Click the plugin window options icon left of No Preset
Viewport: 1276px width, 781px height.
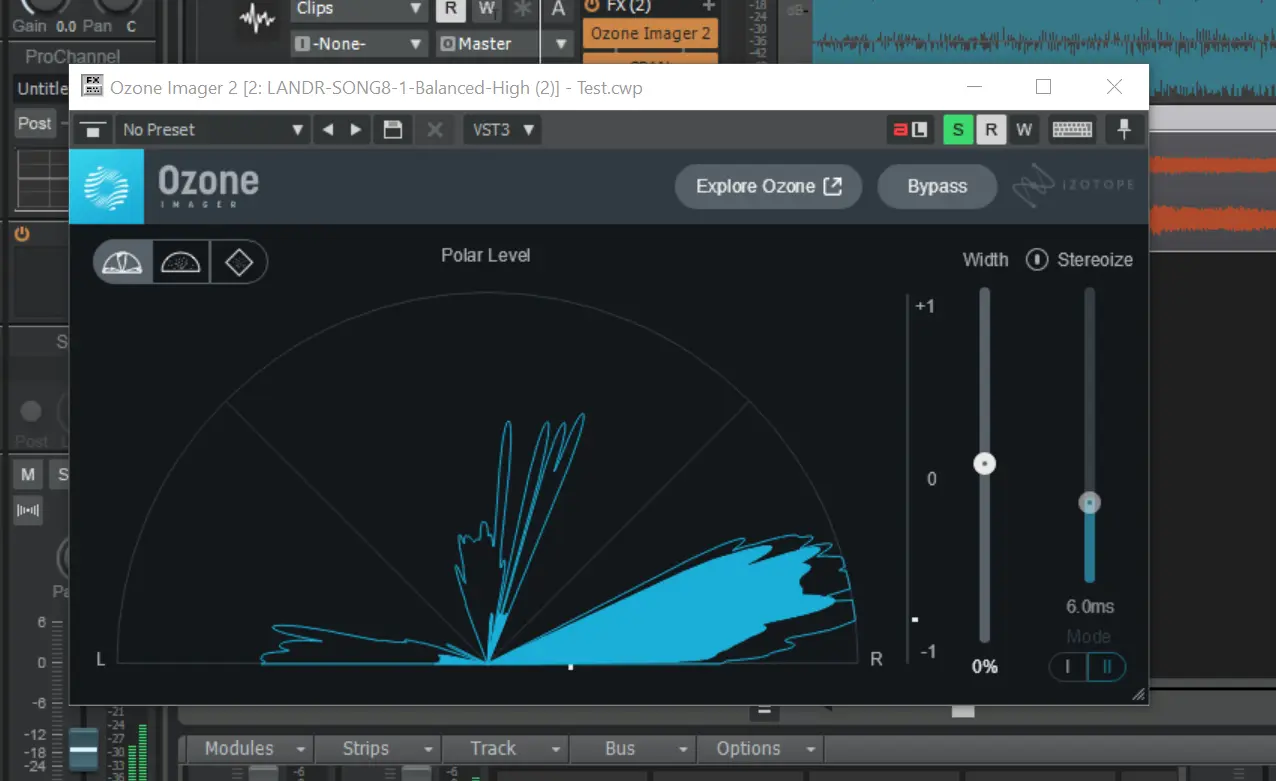click(x=93, y=130)
